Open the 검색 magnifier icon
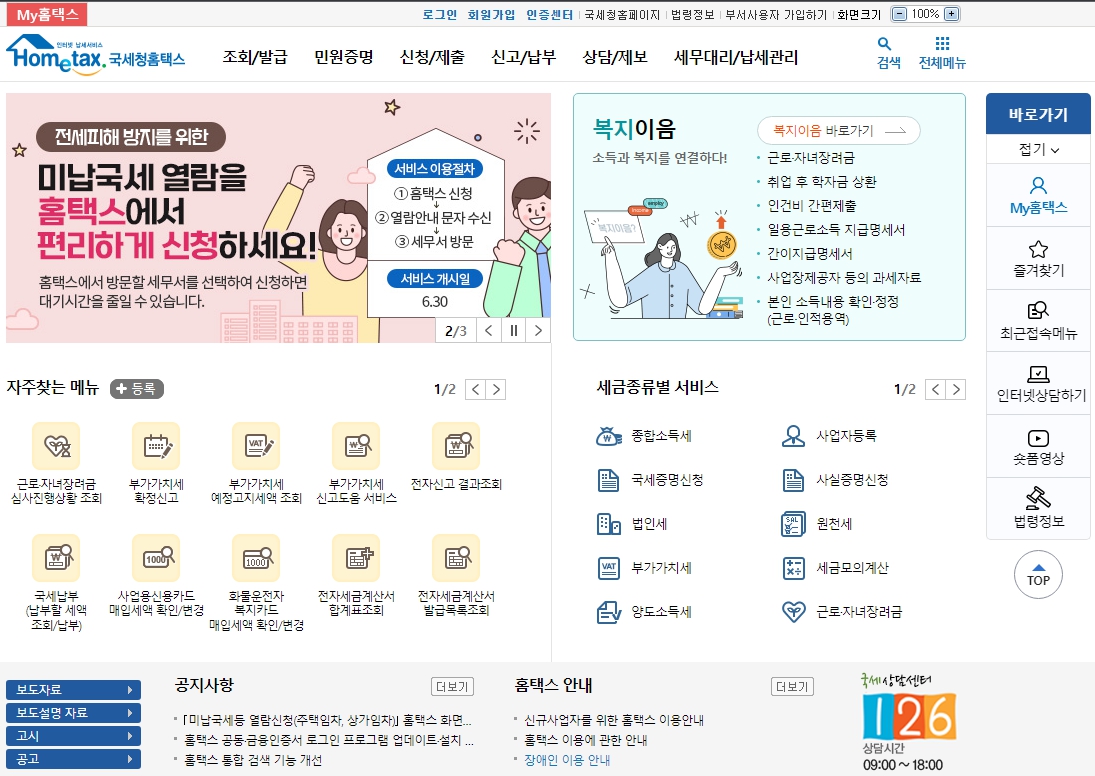This screenshot has width=1095, height=776. coord(884,43)
